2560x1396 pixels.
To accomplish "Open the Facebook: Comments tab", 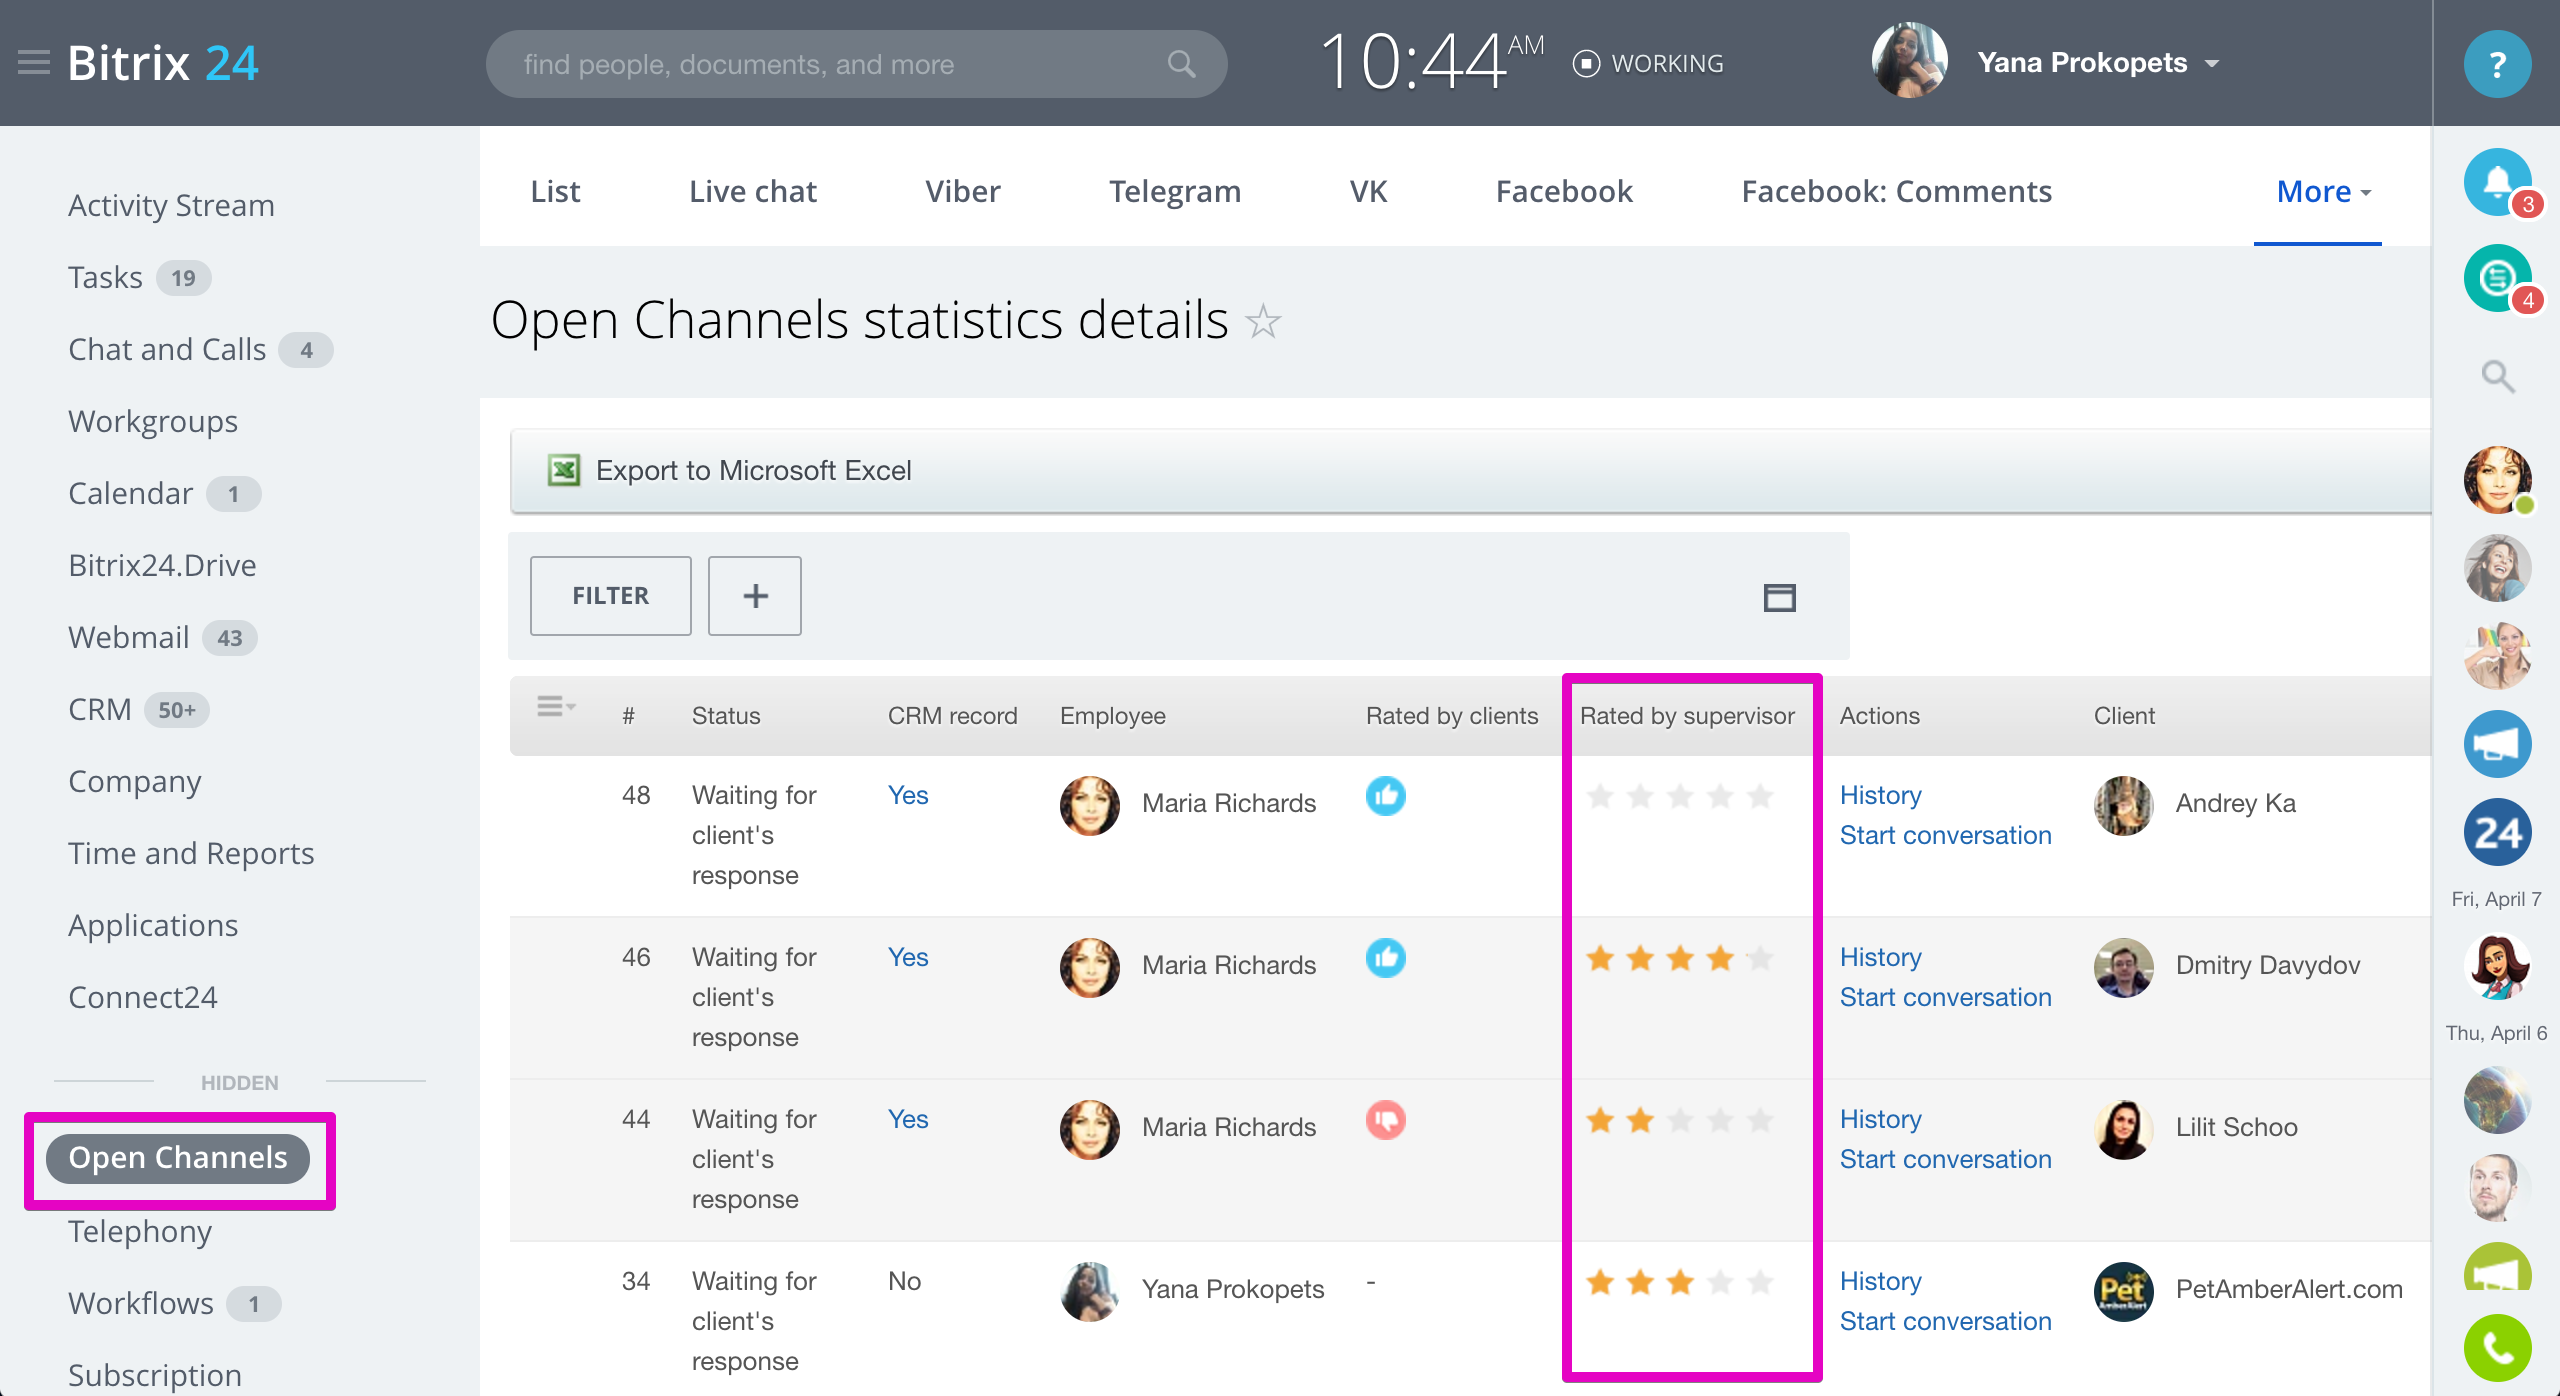I will (x=1896, y=191).
